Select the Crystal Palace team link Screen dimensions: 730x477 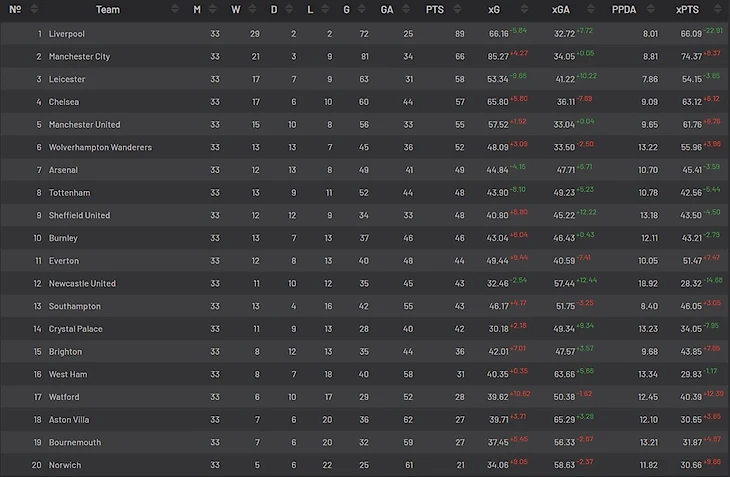click(x=76, y=329)
